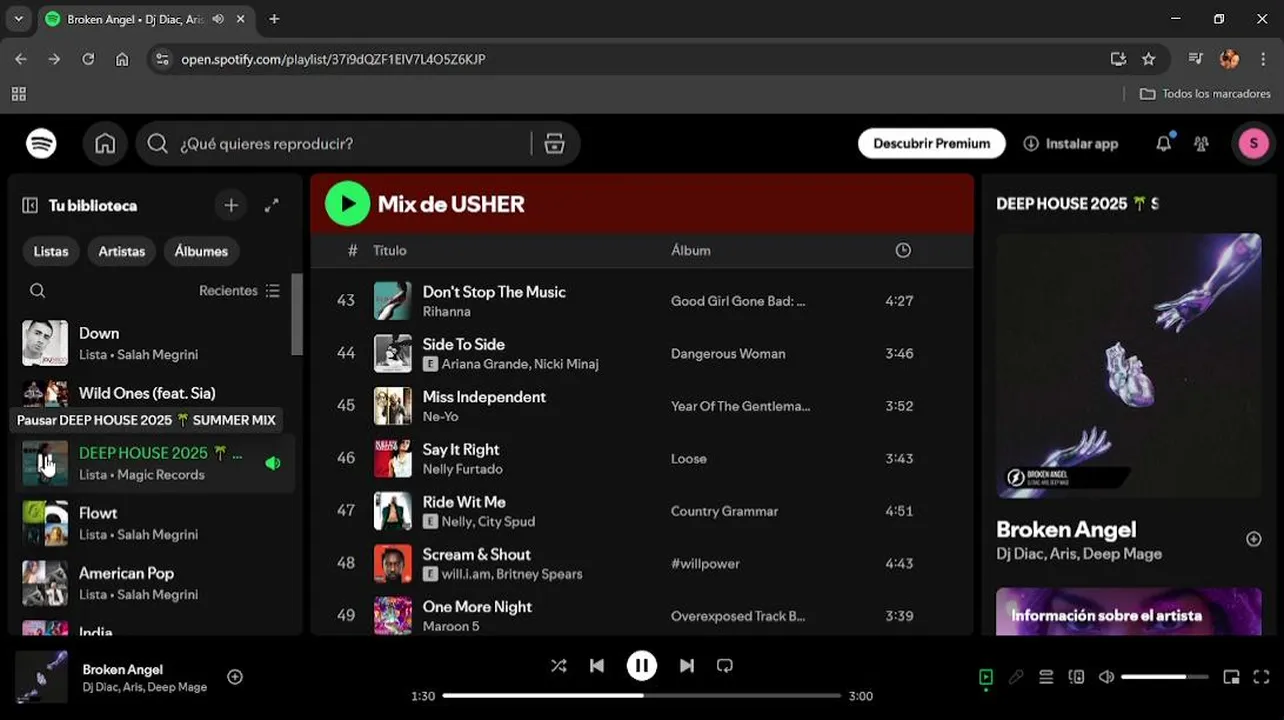Open Recientes sort dropdown
Screen dimensions: 1284x720
(x=240, y=291)
